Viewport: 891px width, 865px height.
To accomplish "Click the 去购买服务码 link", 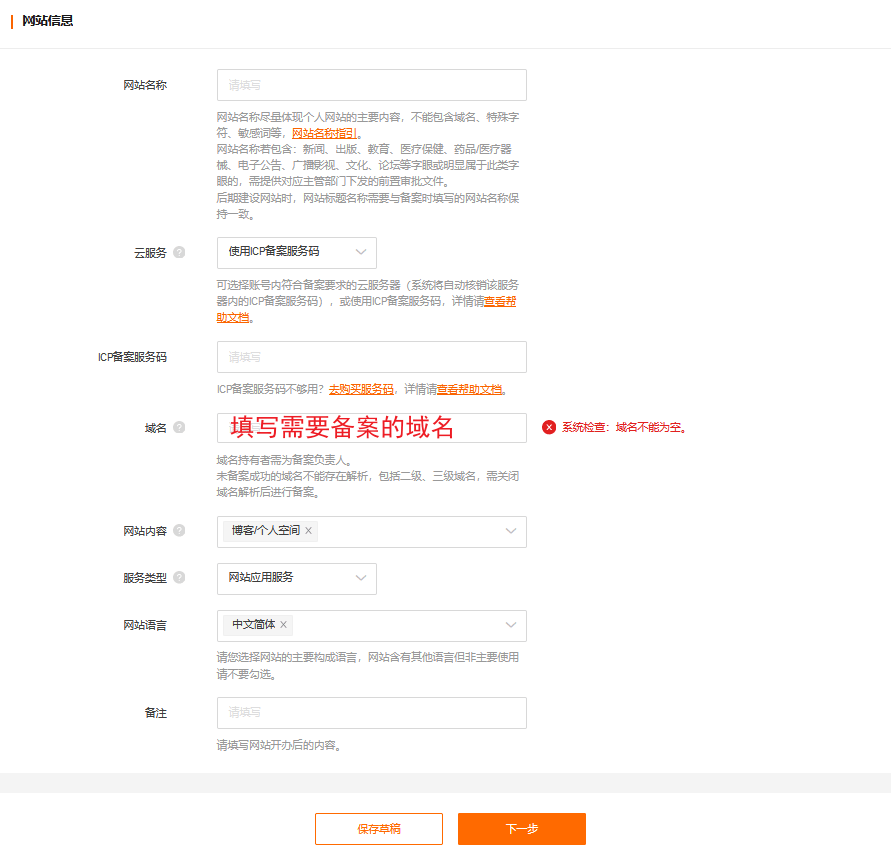I will (361, 390).
